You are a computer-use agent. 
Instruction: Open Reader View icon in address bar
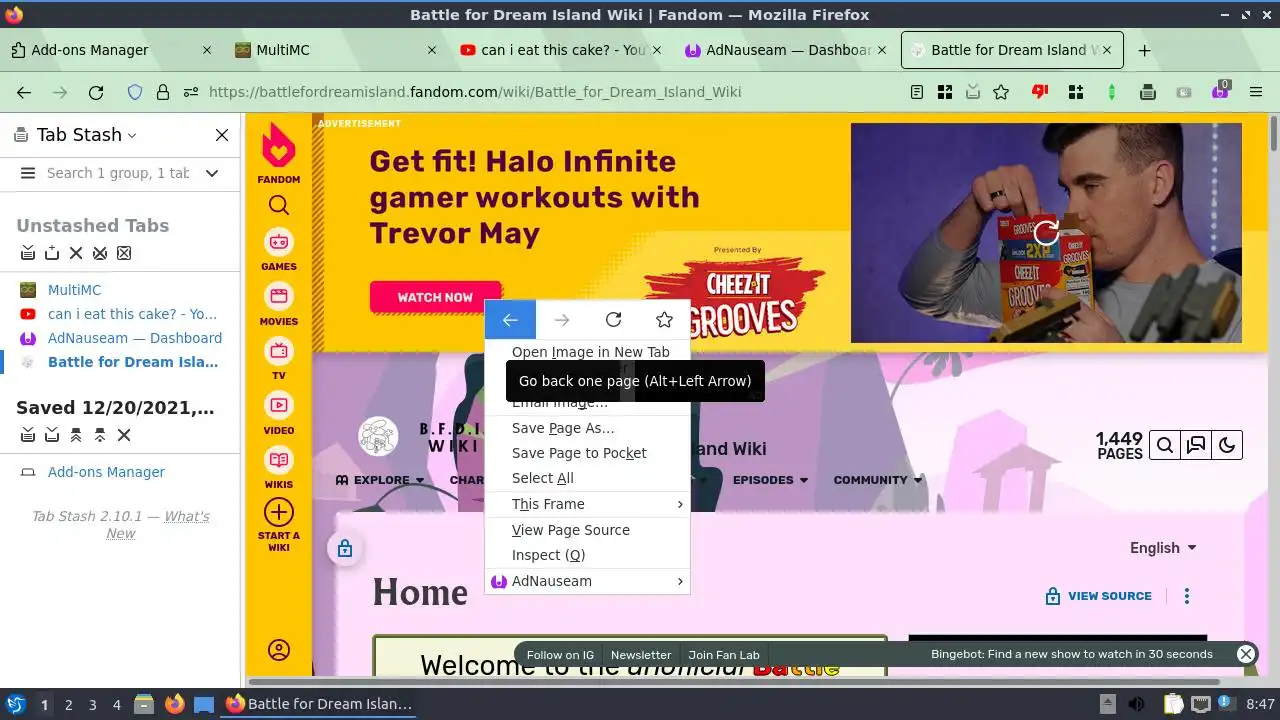917,92
